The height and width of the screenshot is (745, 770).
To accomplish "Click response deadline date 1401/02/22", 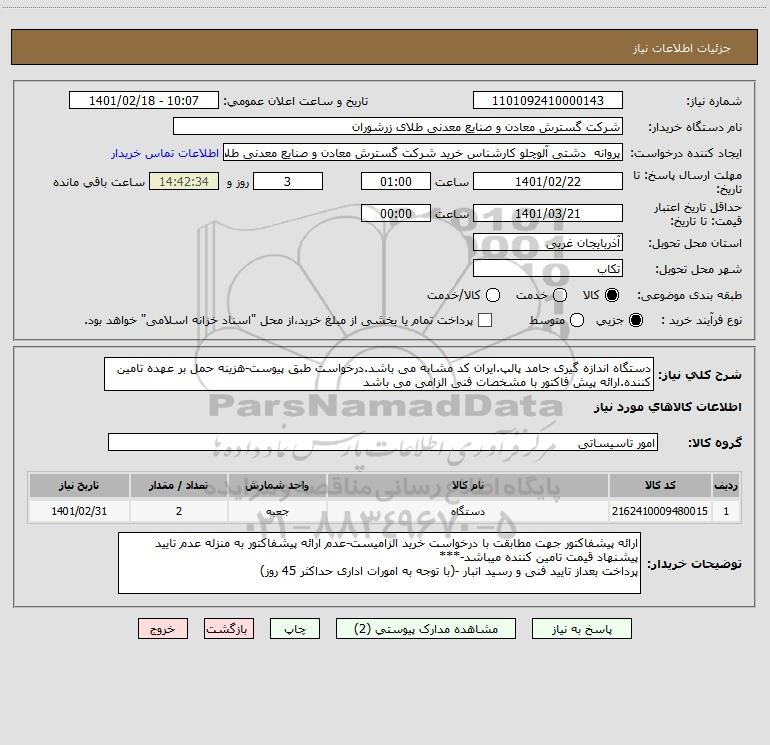I will tap(548, 181).
